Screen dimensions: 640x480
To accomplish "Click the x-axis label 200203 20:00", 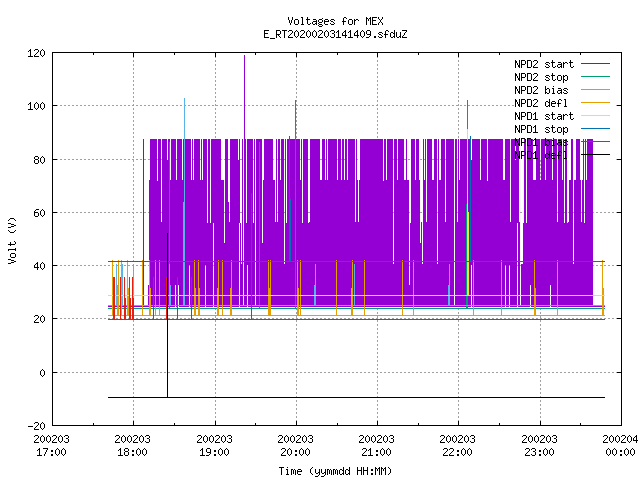I will pyautogui.click(x=296, y=446).
